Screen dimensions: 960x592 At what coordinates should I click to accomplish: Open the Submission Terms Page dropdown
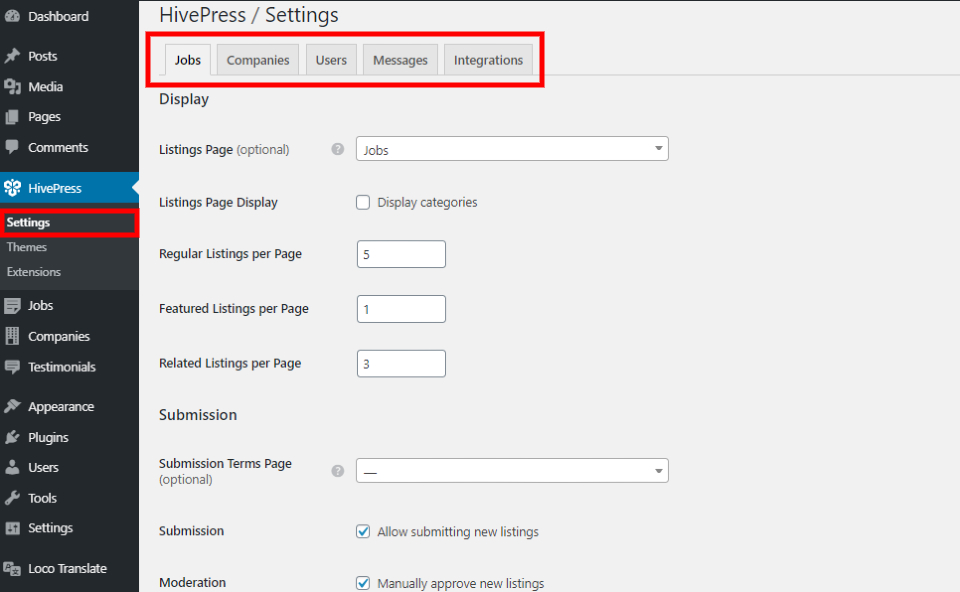click(512, 470)
